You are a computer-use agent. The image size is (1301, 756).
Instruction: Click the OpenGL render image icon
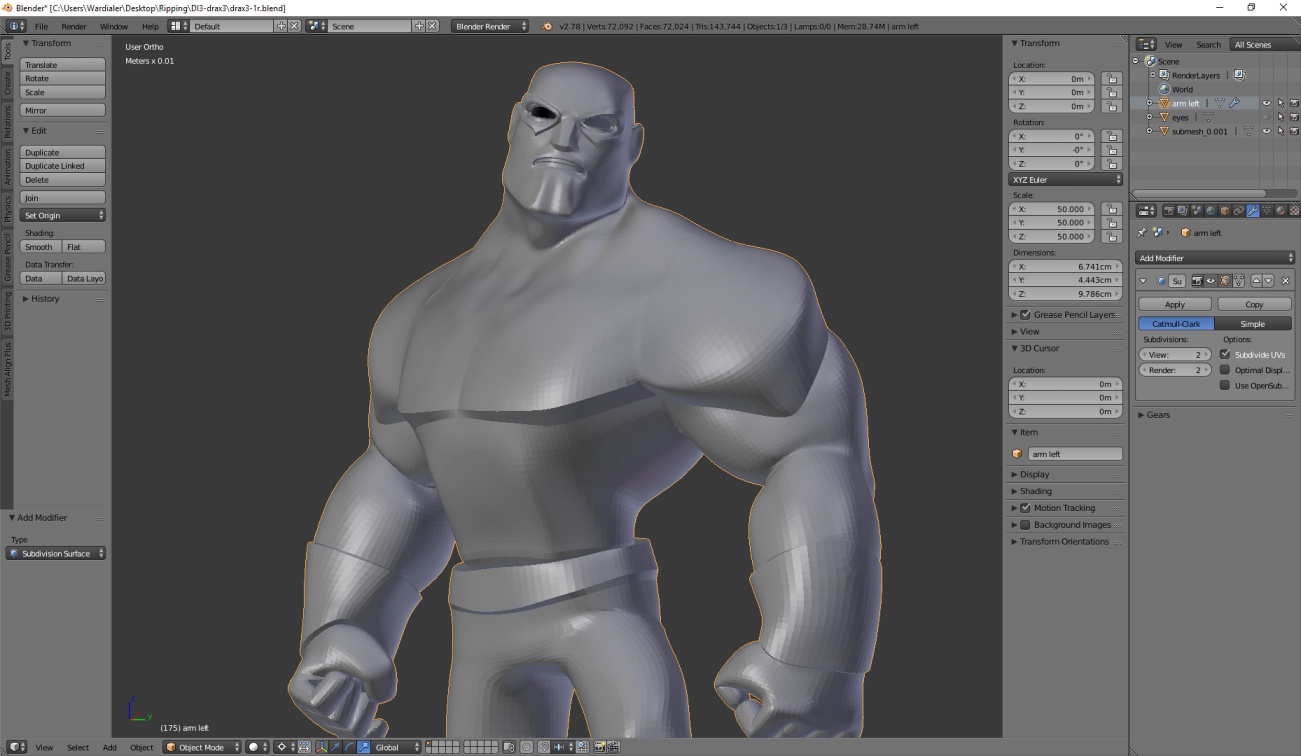(599, 747)
